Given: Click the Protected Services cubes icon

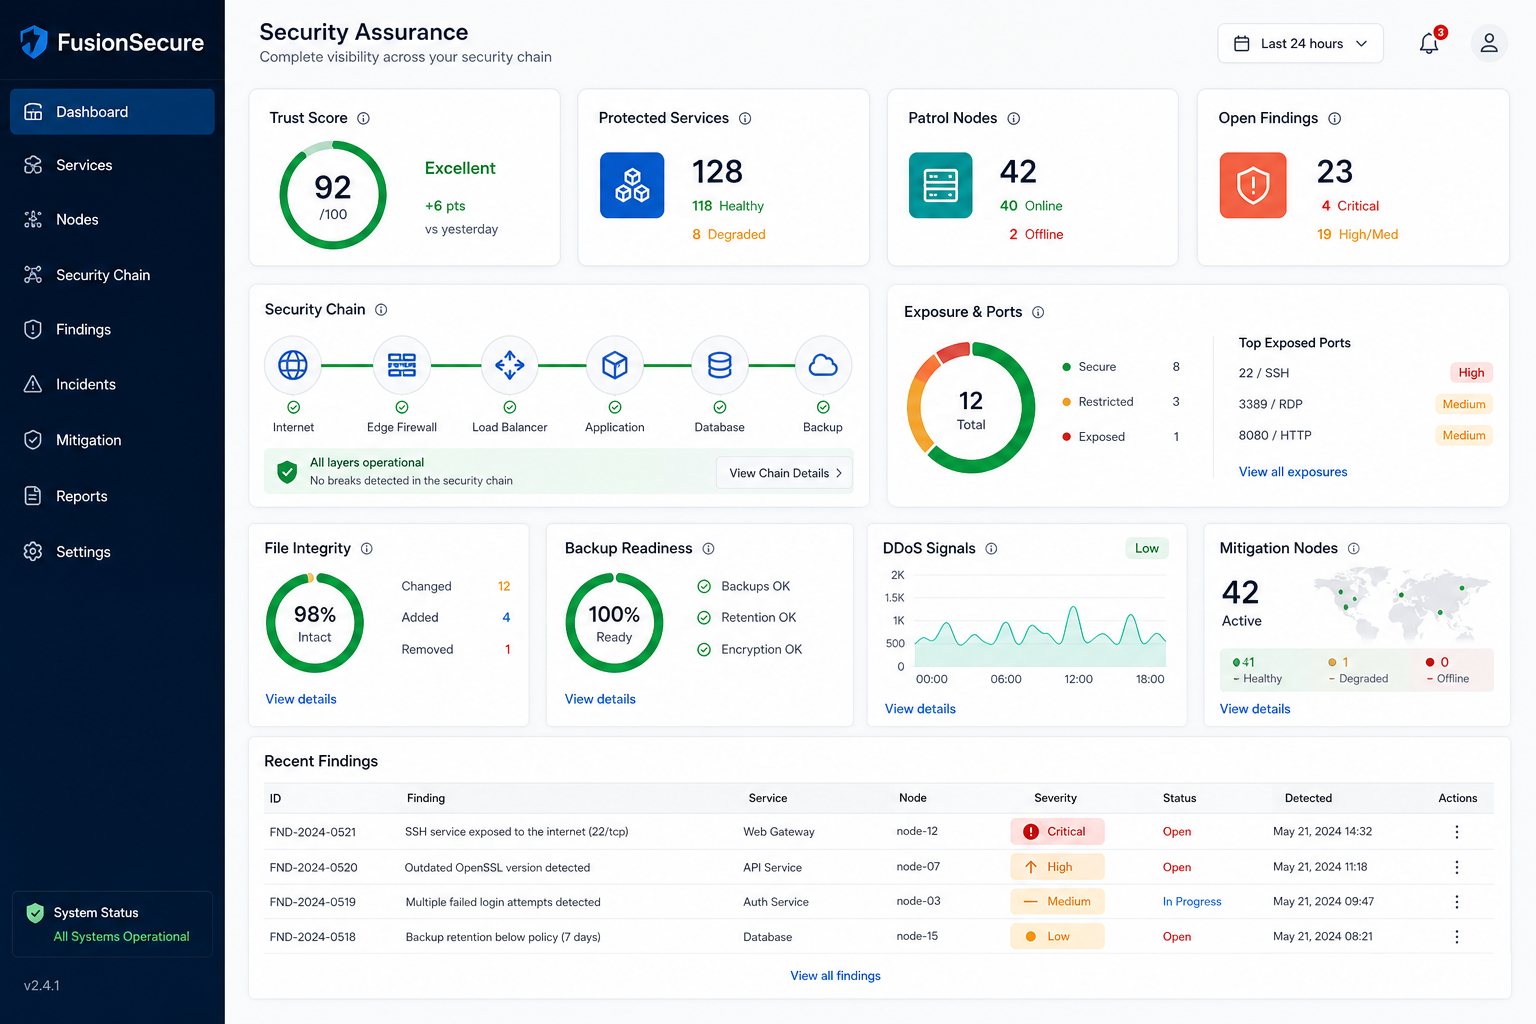Looking at the screenshot, I should point(632,185).
